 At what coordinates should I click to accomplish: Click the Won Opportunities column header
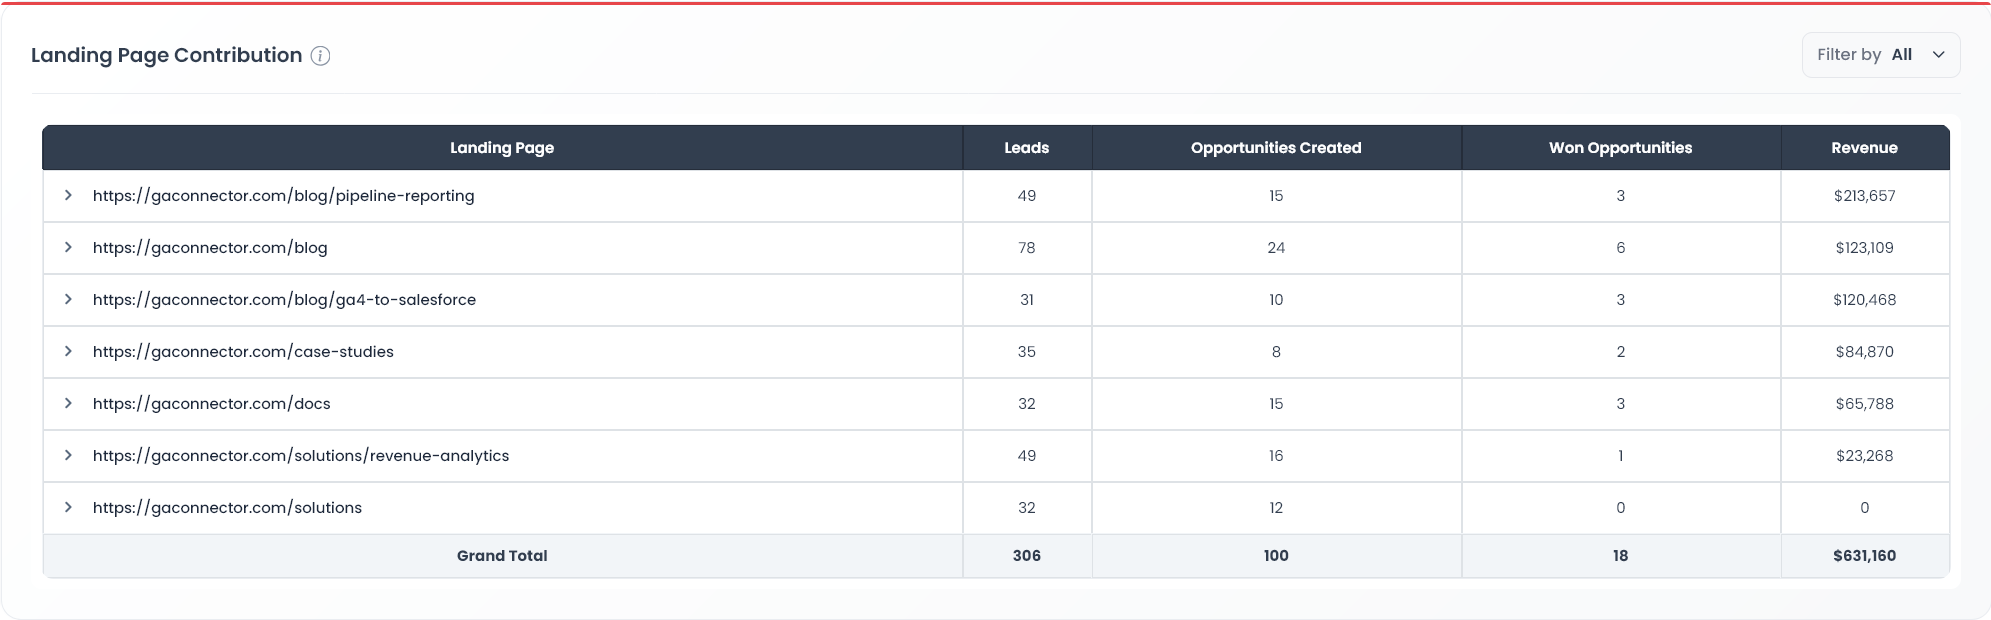coord(1620,147)
